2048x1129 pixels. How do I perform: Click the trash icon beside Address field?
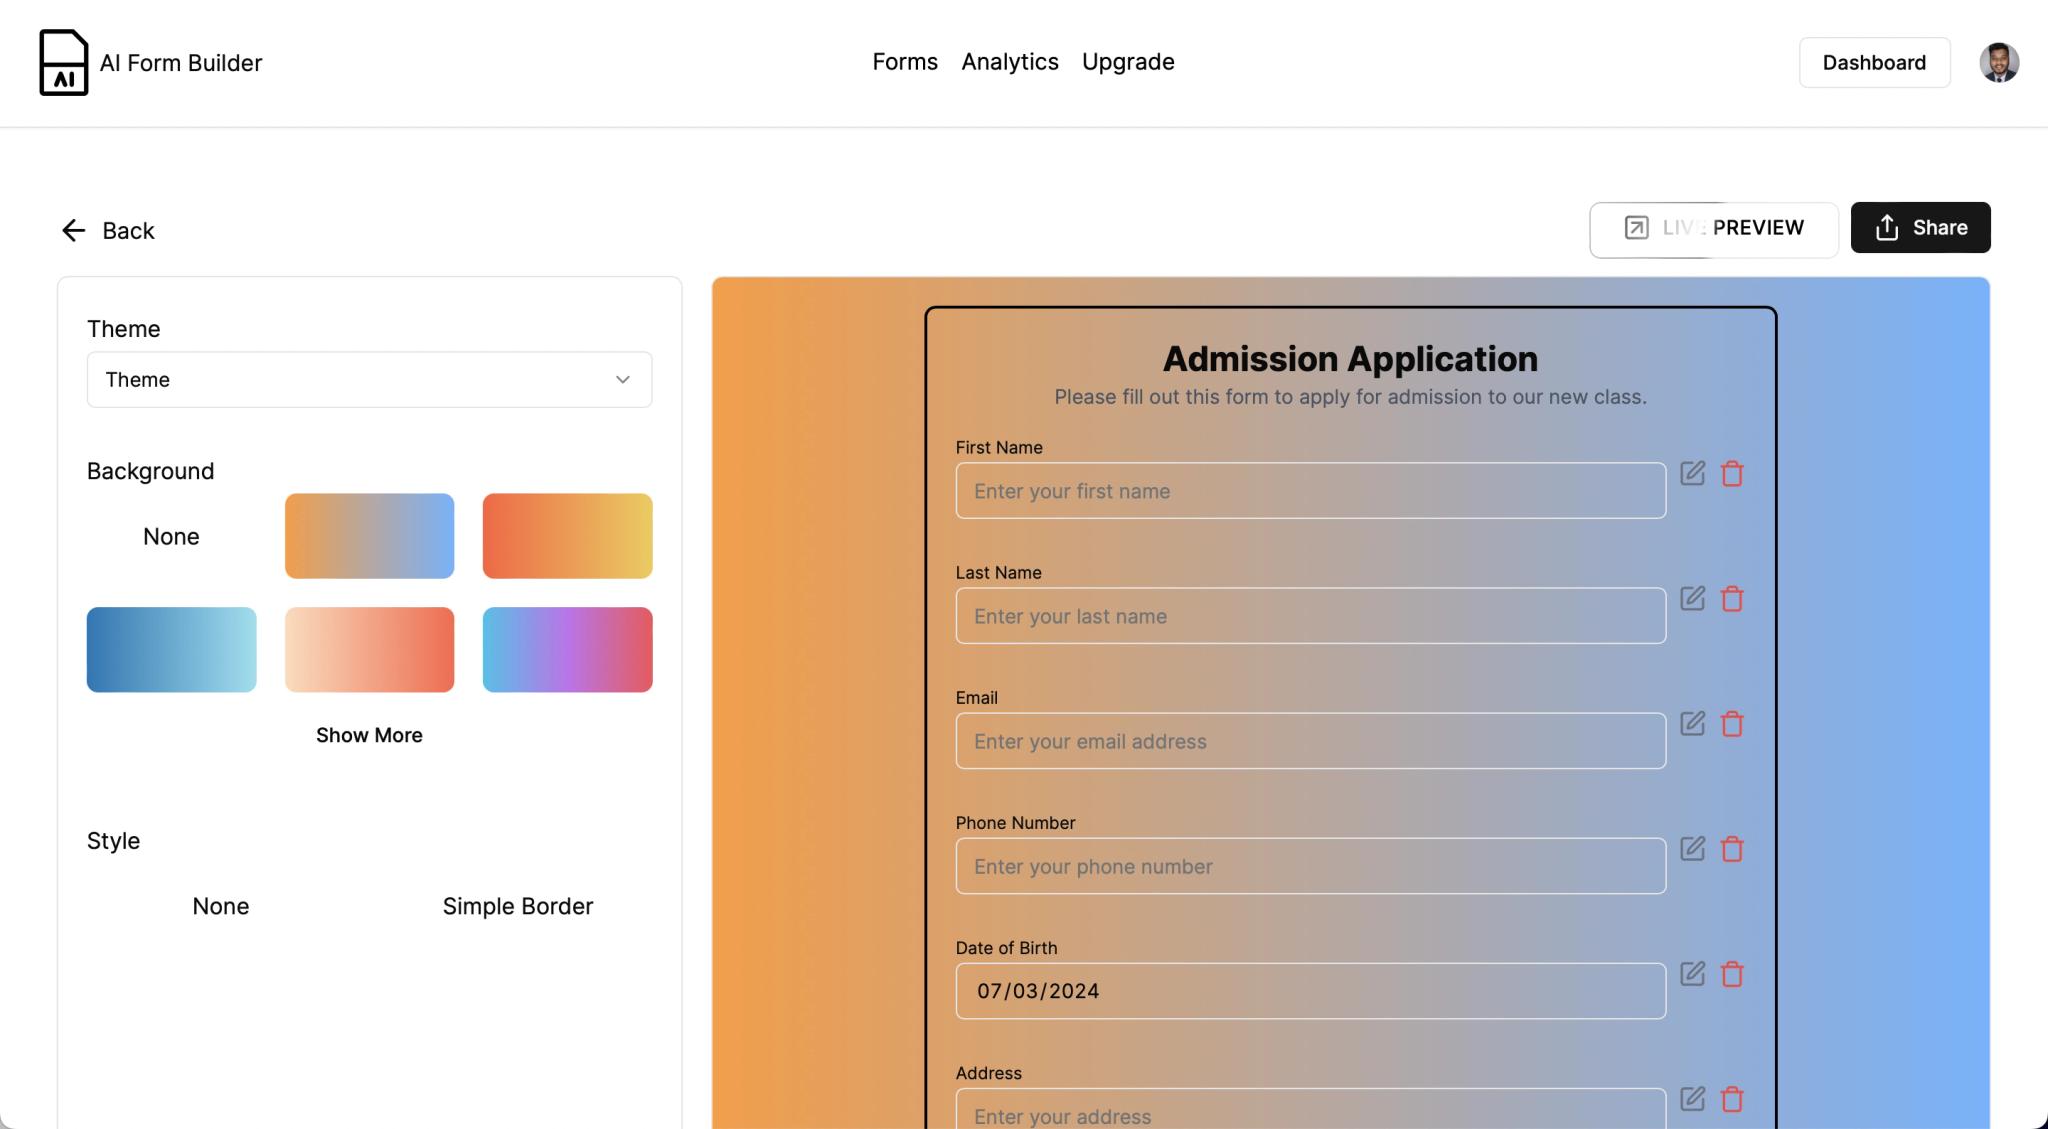coord(1732,1099)
